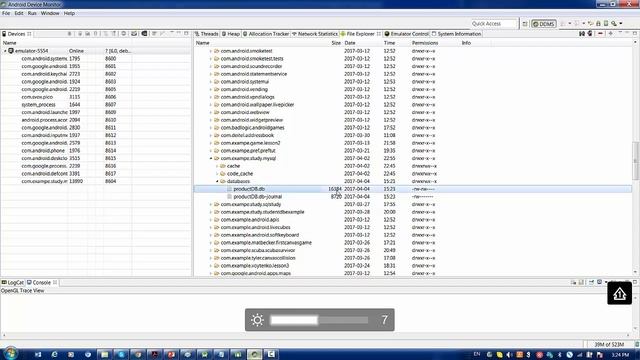
Task: Click the 39M of 523M heap status
Action: click(x=609, y=344)
